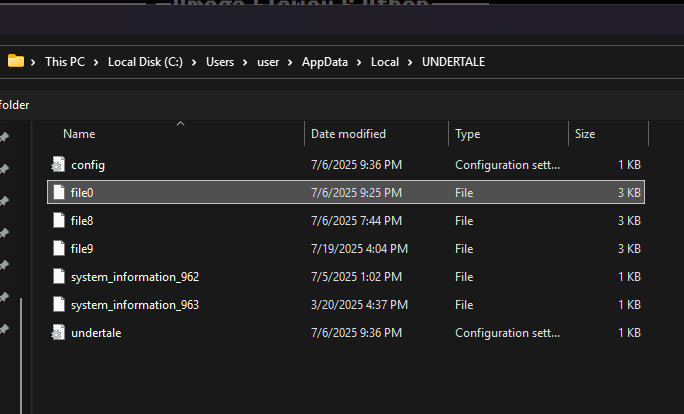The image size is (684, 414).
Task: Click the file0 document icon
Action: point(57,192)
